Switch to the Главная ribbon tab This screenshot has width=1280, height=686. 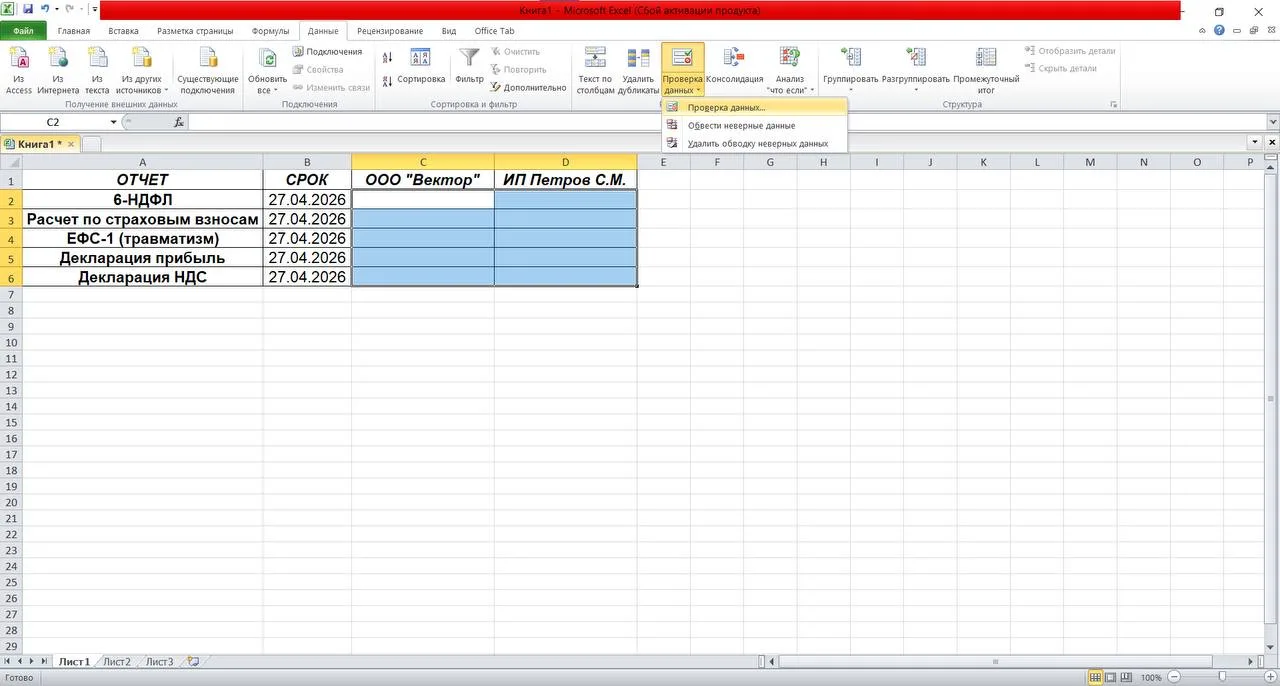click(x=74, y=31)
